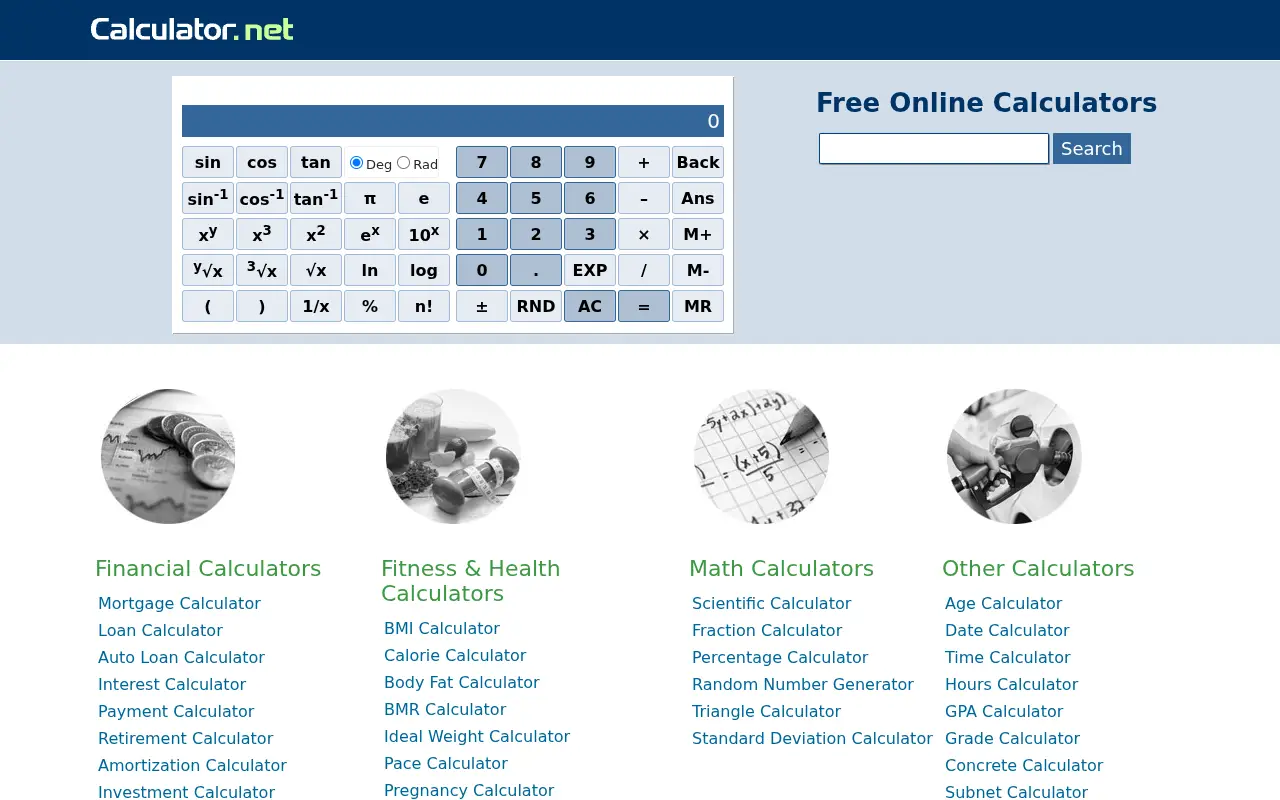Focus the calculator search field
Screen dimensions: 1280x800
tap(934, 148)
